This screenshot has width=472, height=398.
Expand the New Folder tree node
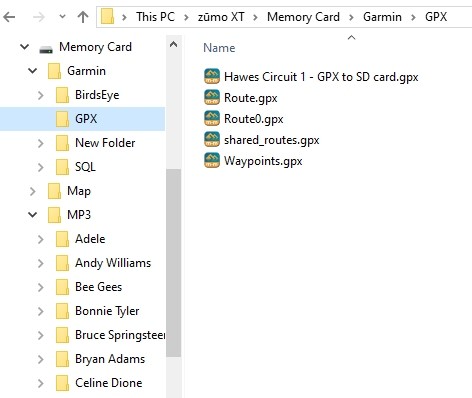click(41, 143)
